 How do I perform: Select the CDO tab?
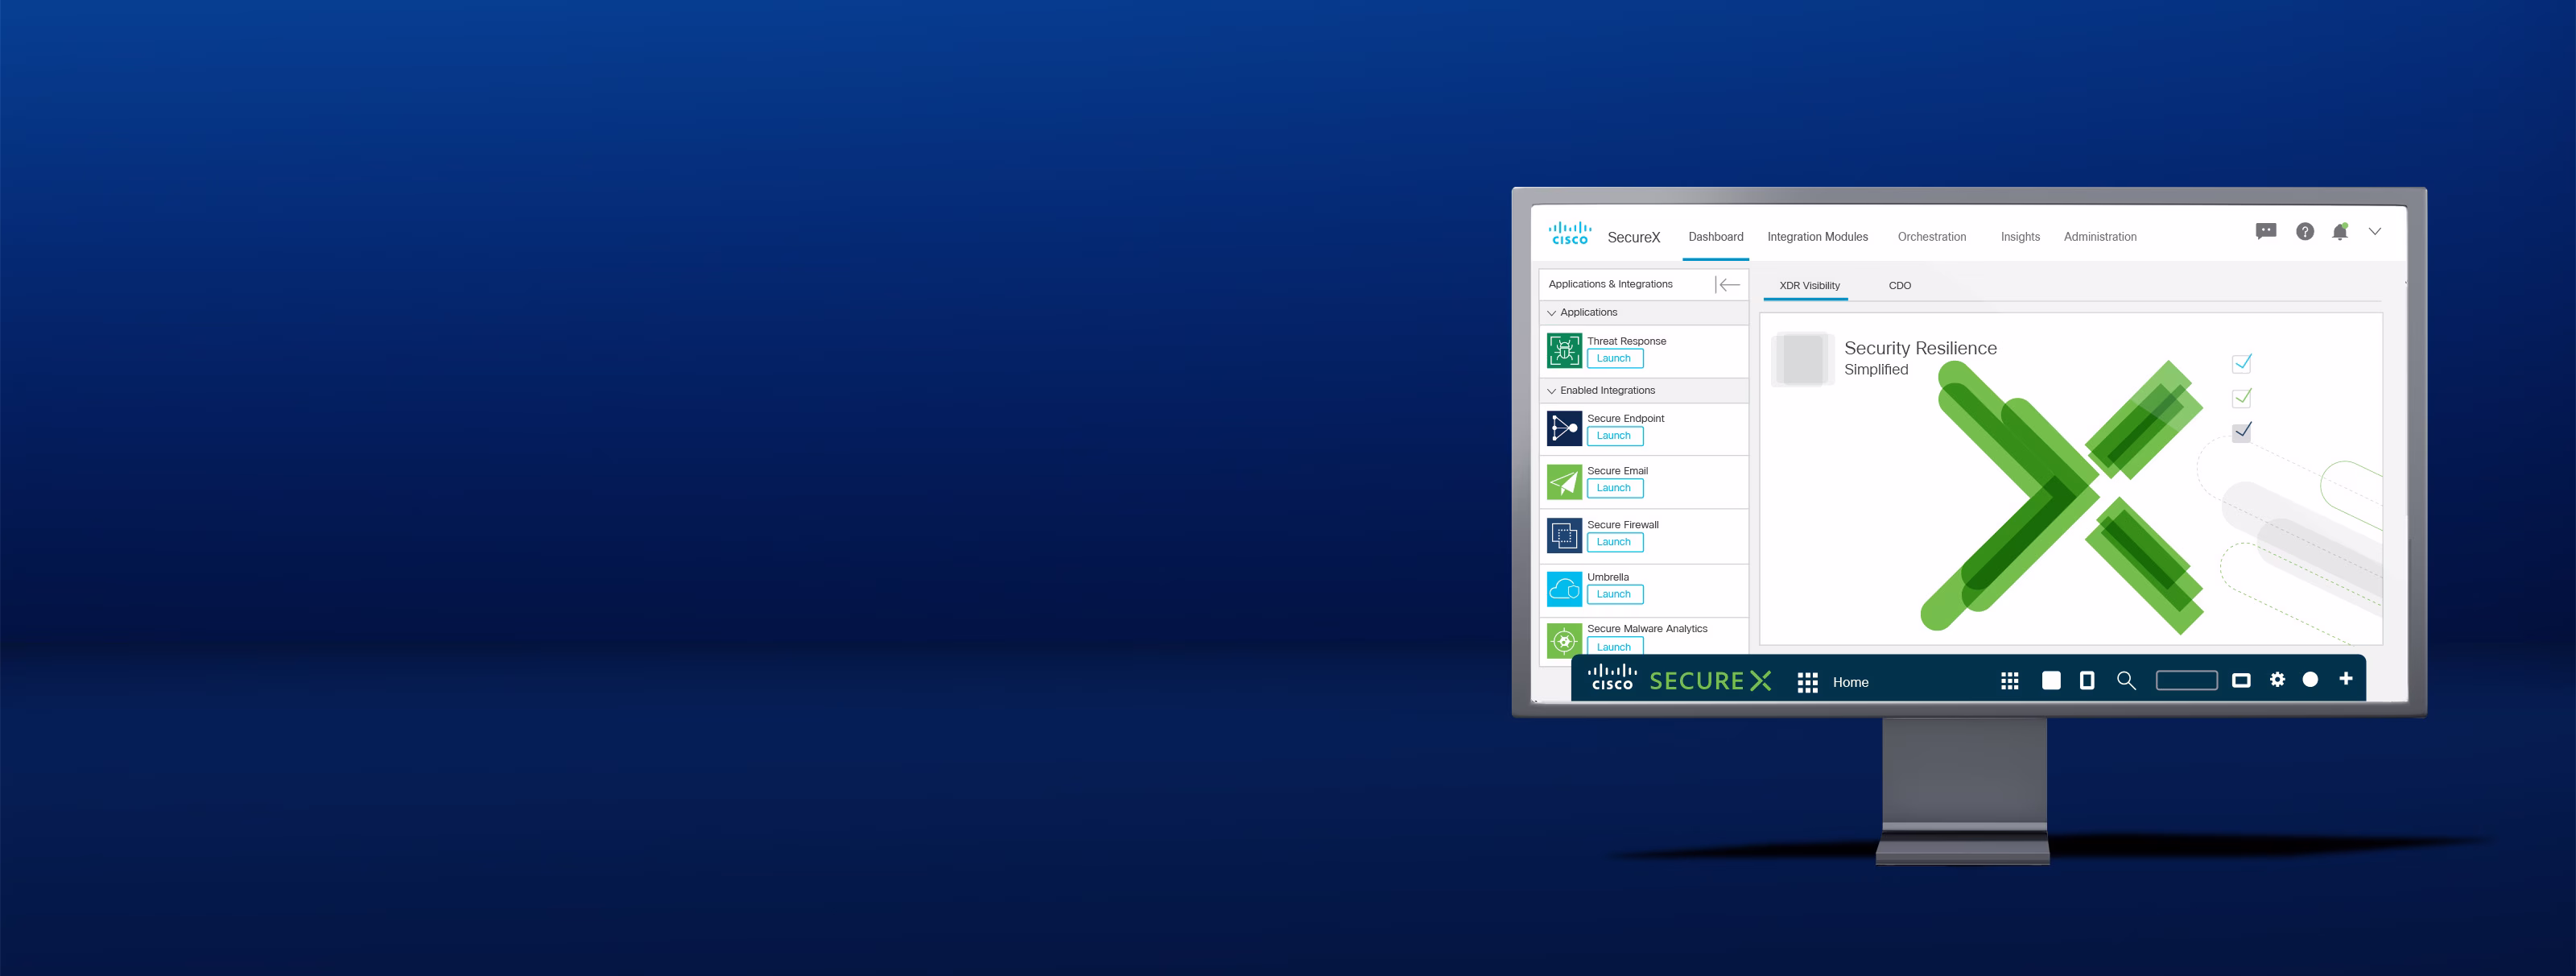click(1900, 286)
